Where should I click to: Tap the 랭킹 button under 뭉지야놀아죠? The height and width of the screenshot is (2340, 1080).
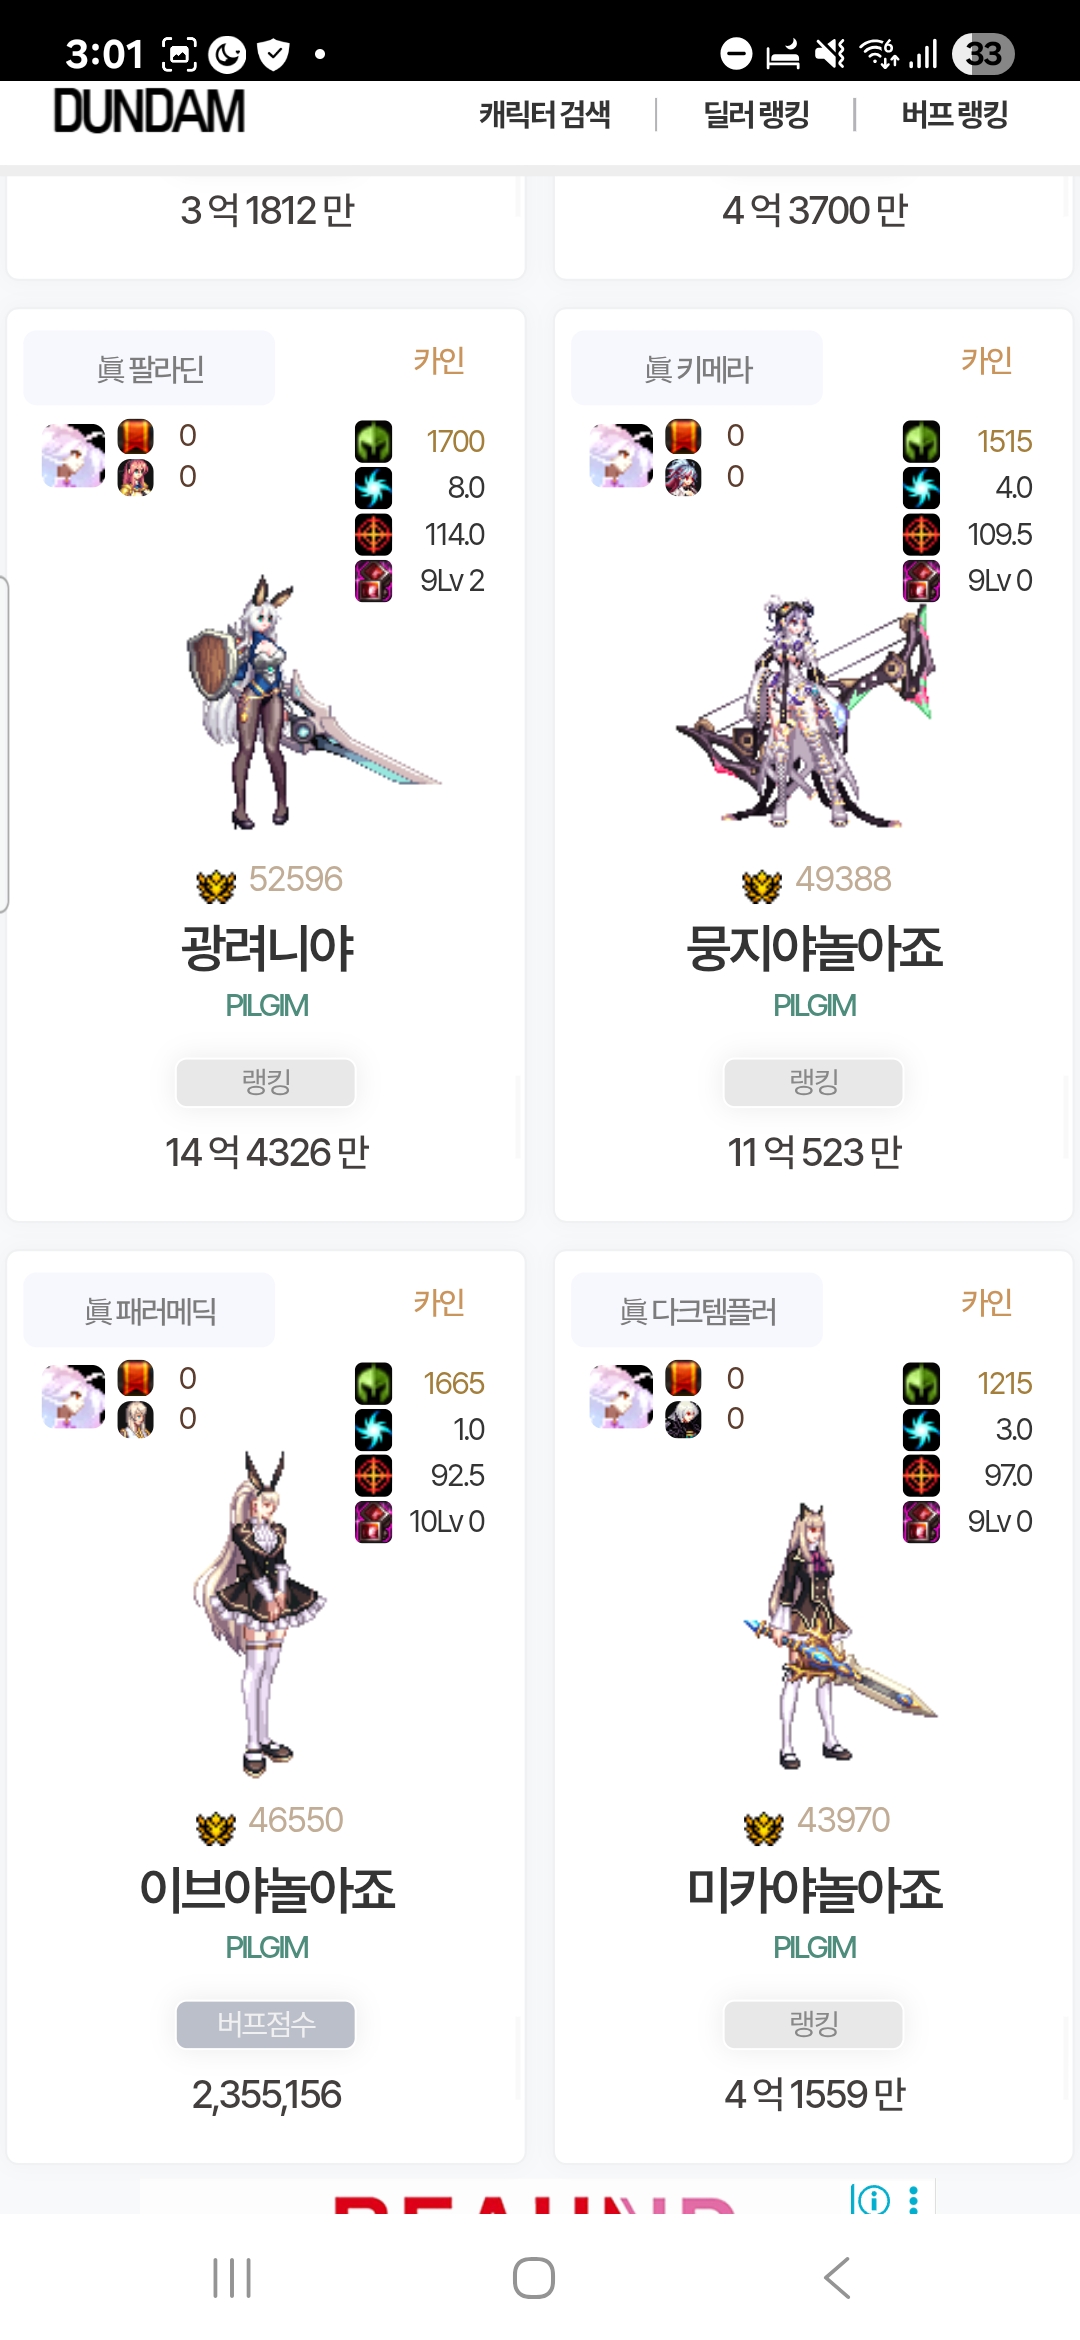pos(814,1082)
